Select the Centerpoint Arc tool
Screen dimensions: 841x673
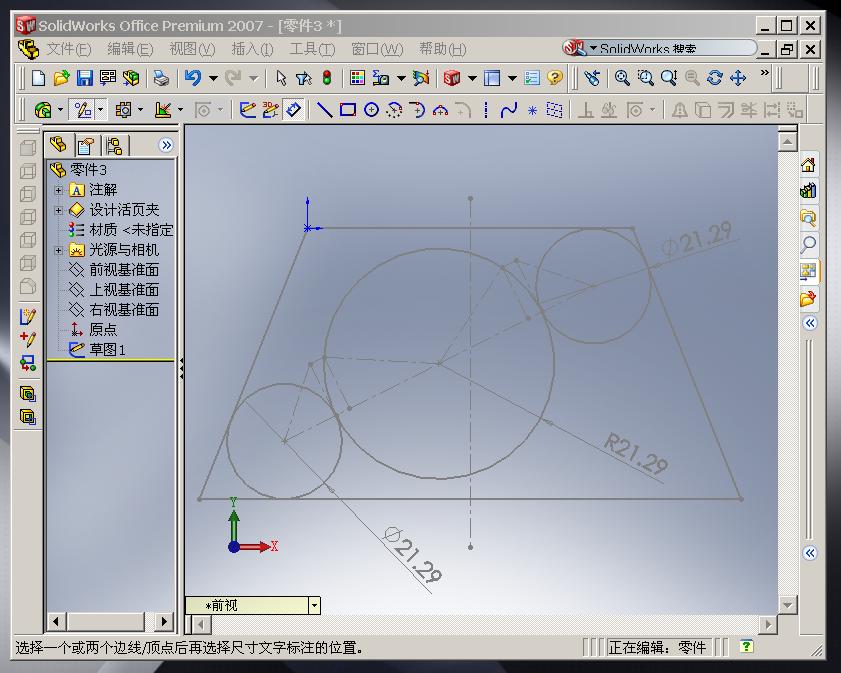click(x=394, y=110)
